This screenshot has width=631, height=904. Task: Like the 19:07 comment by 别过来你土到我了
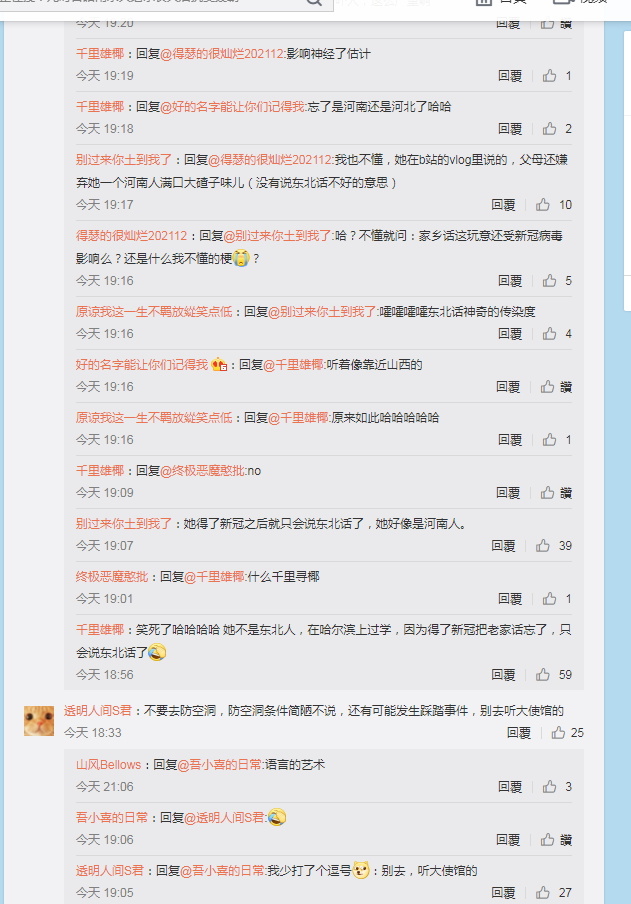point(543,545)
